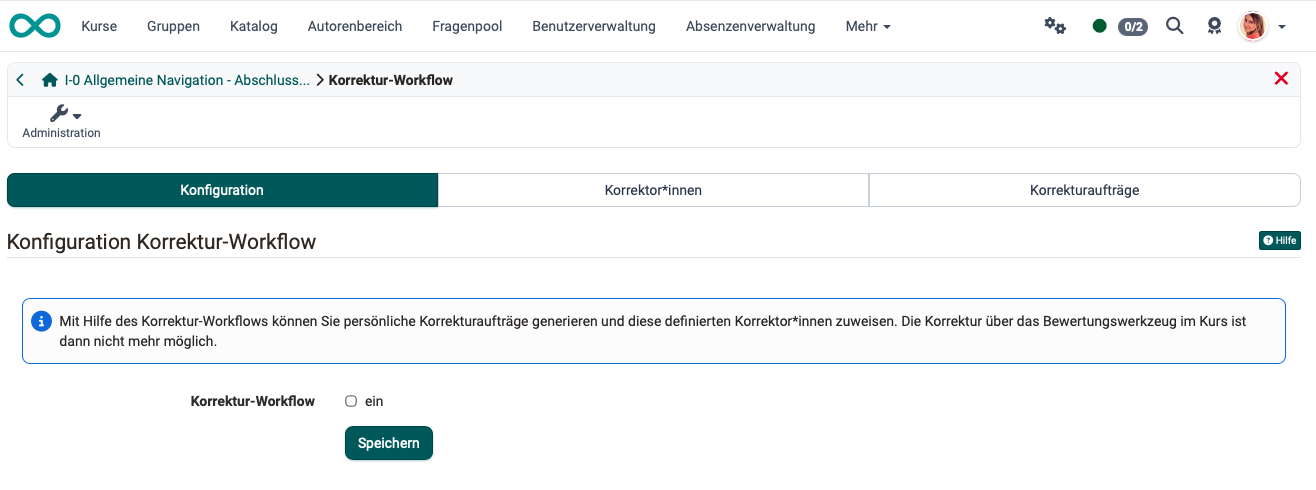The width and height of the screenshot is (1316, 490).
Task: Click the Korrektur-Workflow breadcrumb text
Action: point(391,80)
